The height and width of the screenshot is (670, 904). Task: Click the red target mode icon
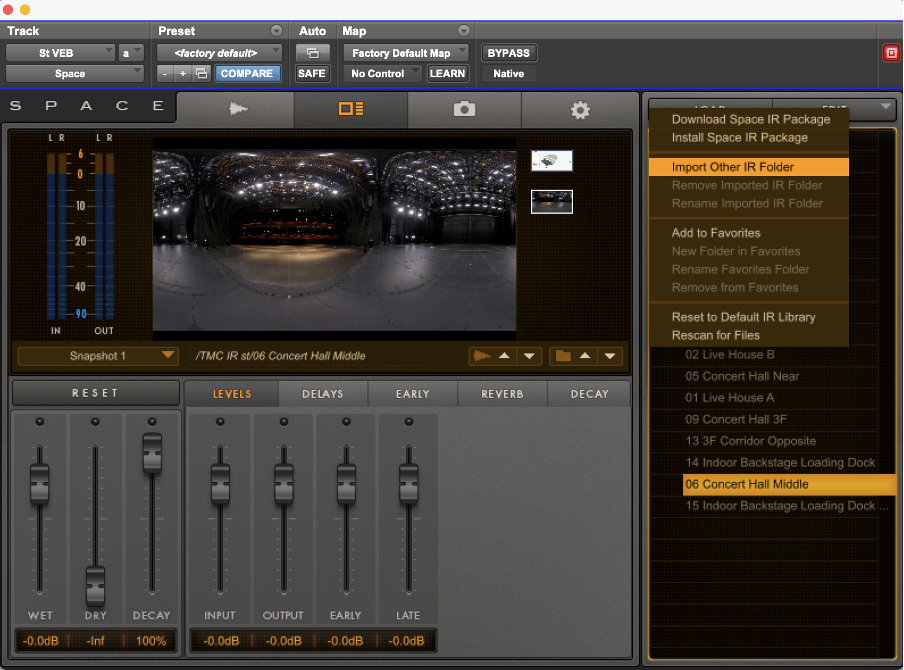click(891, 53)
